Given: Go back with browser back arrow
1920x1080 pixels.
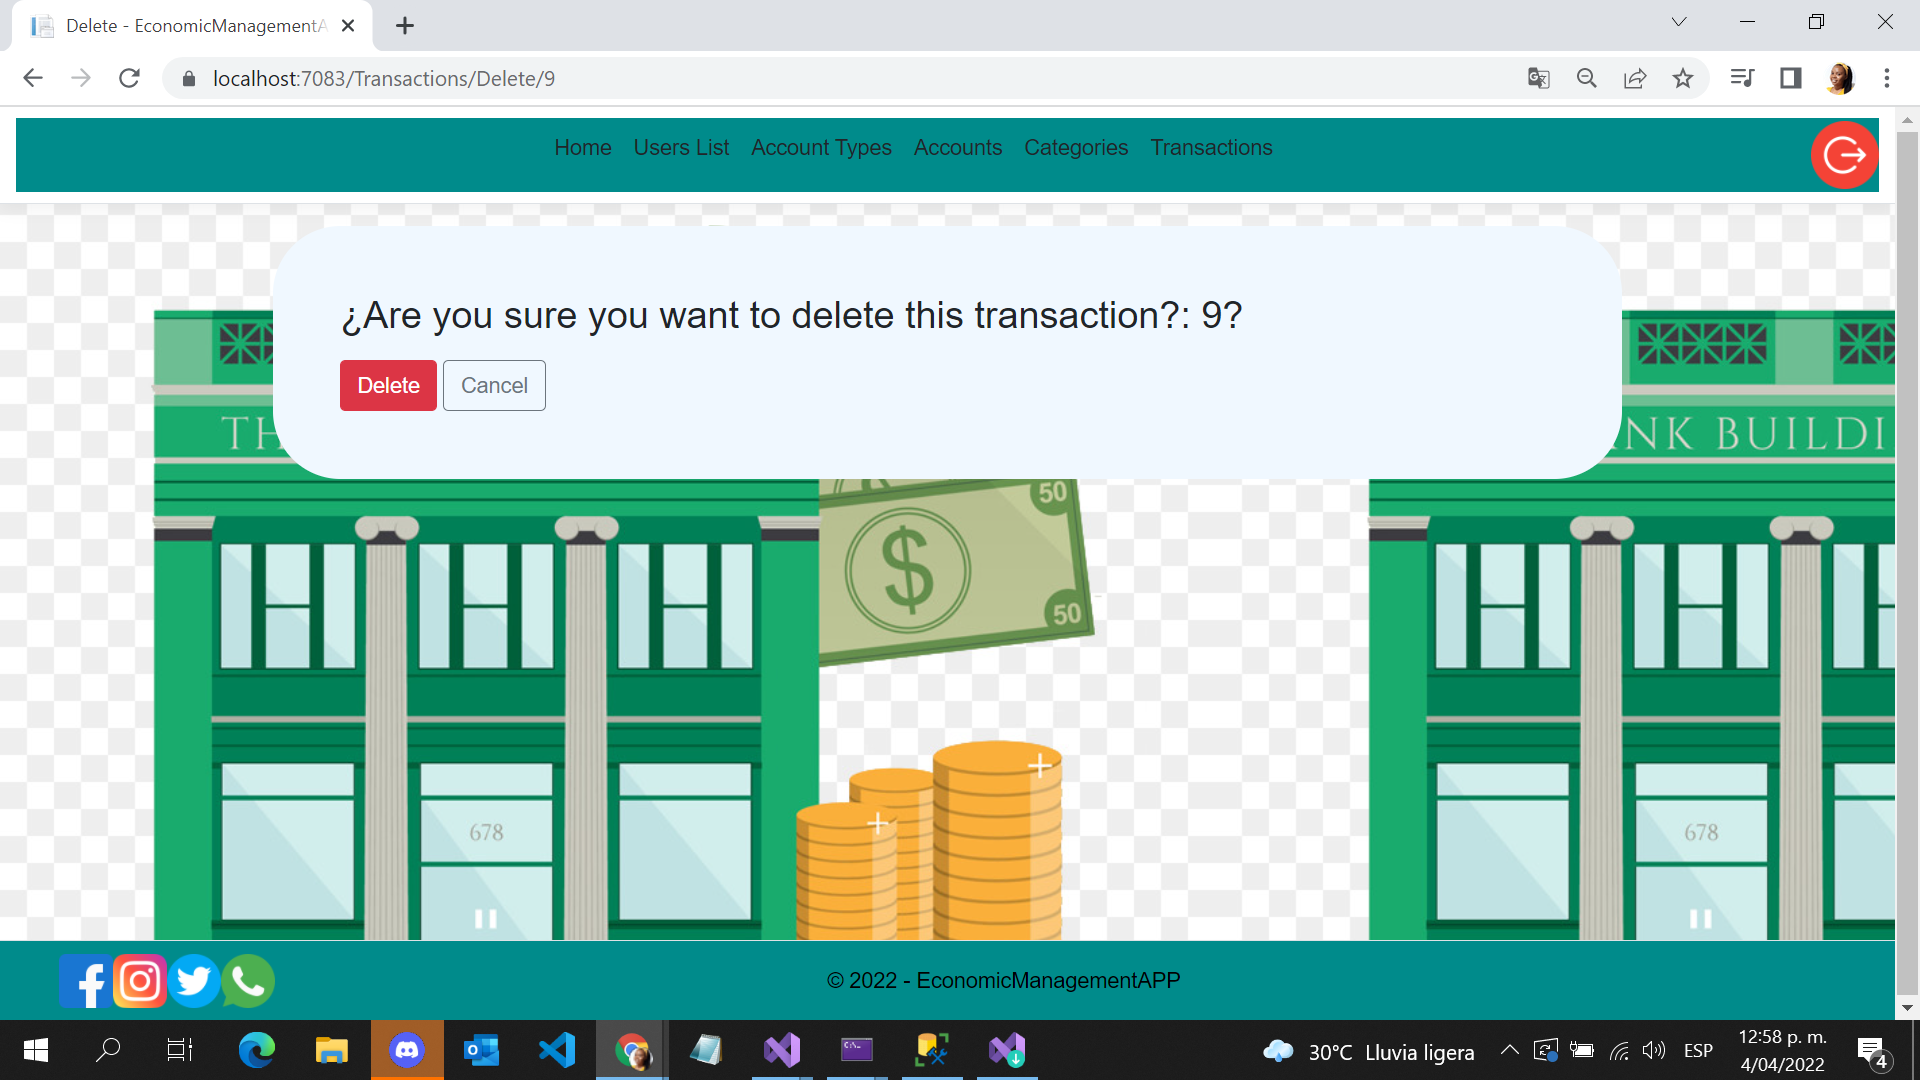Looking at the screenshot, I should click(33, 78).
